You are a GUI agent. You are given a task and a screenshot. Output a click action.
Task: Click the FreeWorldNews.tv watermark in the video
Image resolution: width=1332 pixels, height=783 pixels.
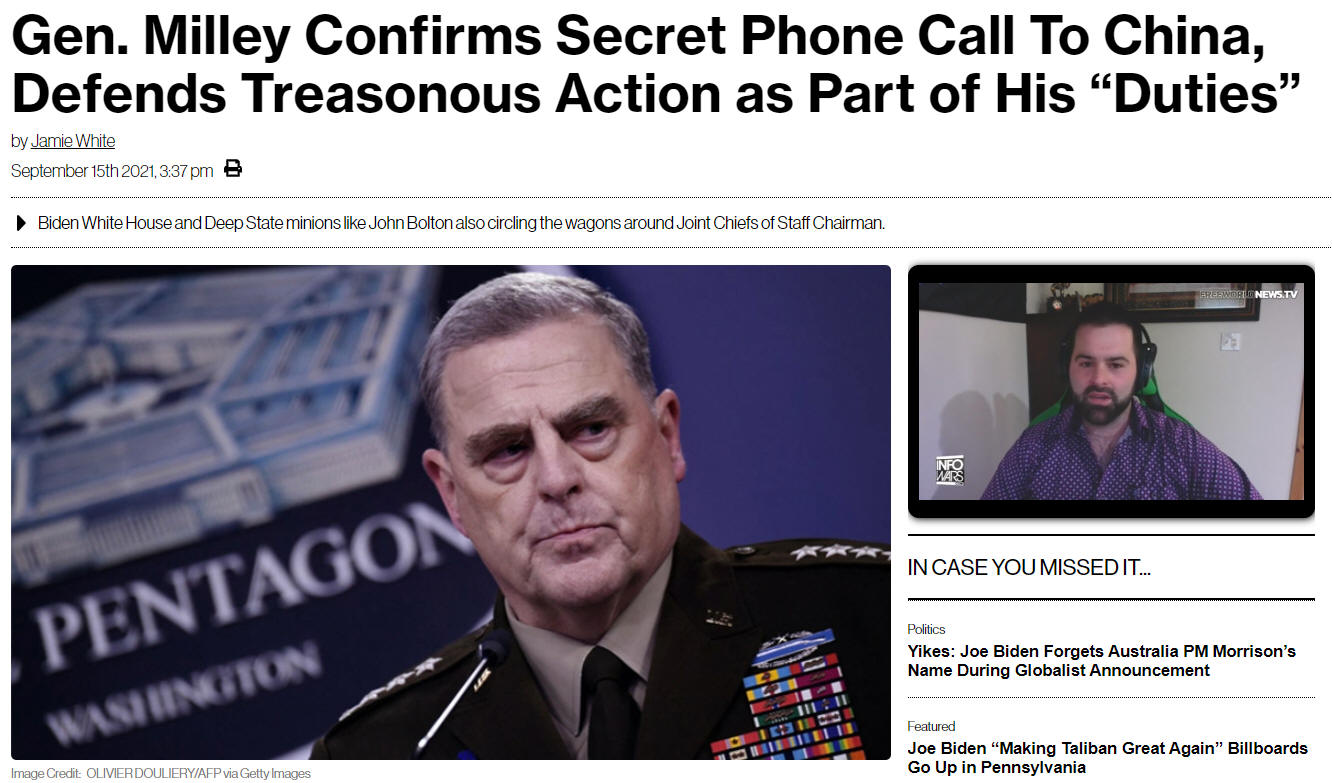click(x=1248, y=294)
